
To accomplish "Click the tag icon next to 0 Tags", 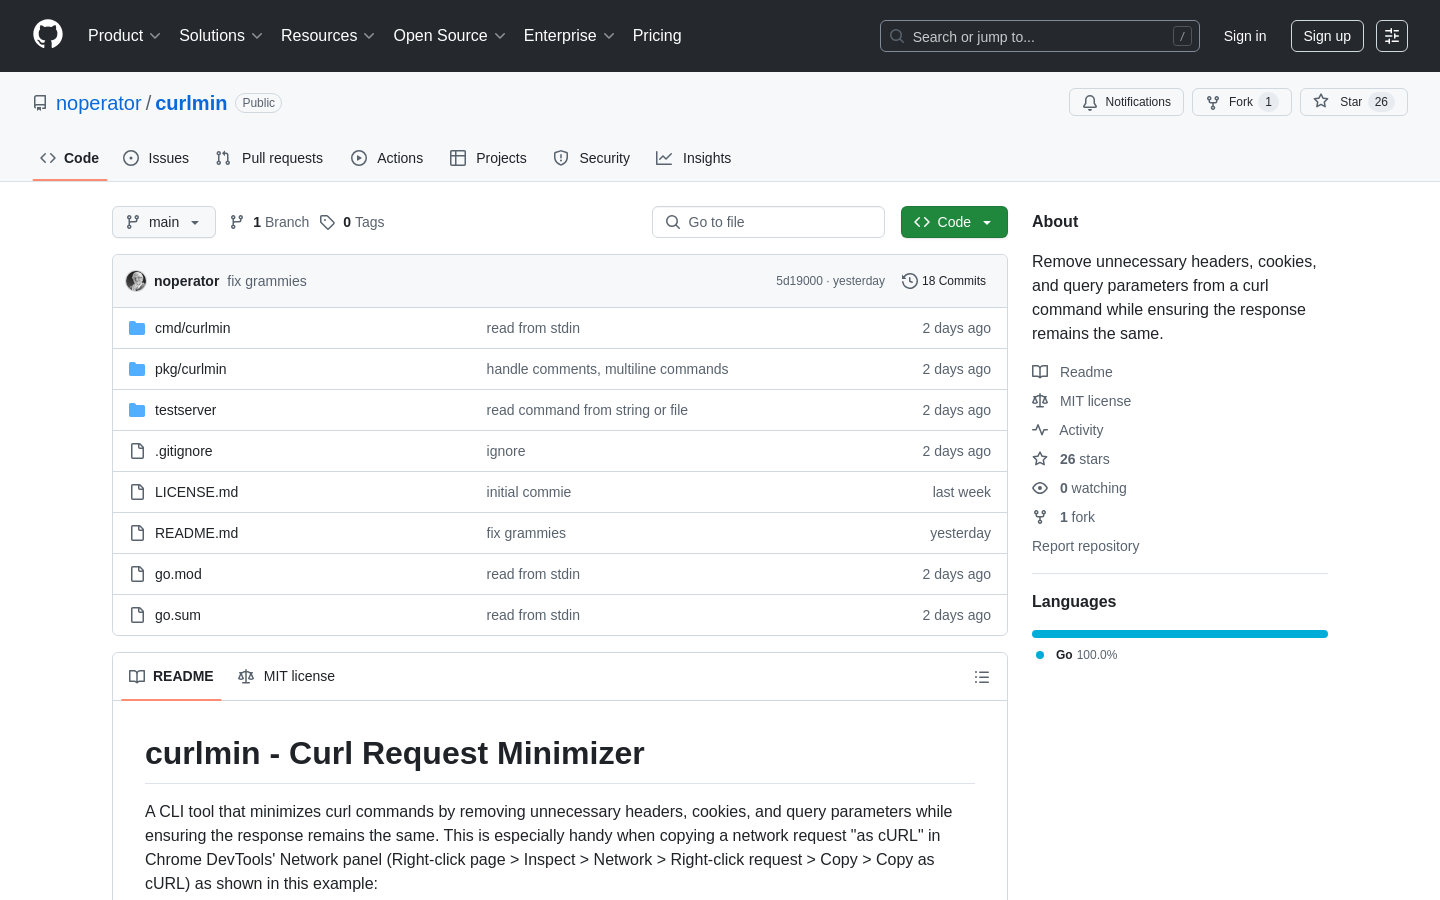I will click(327, 222).
